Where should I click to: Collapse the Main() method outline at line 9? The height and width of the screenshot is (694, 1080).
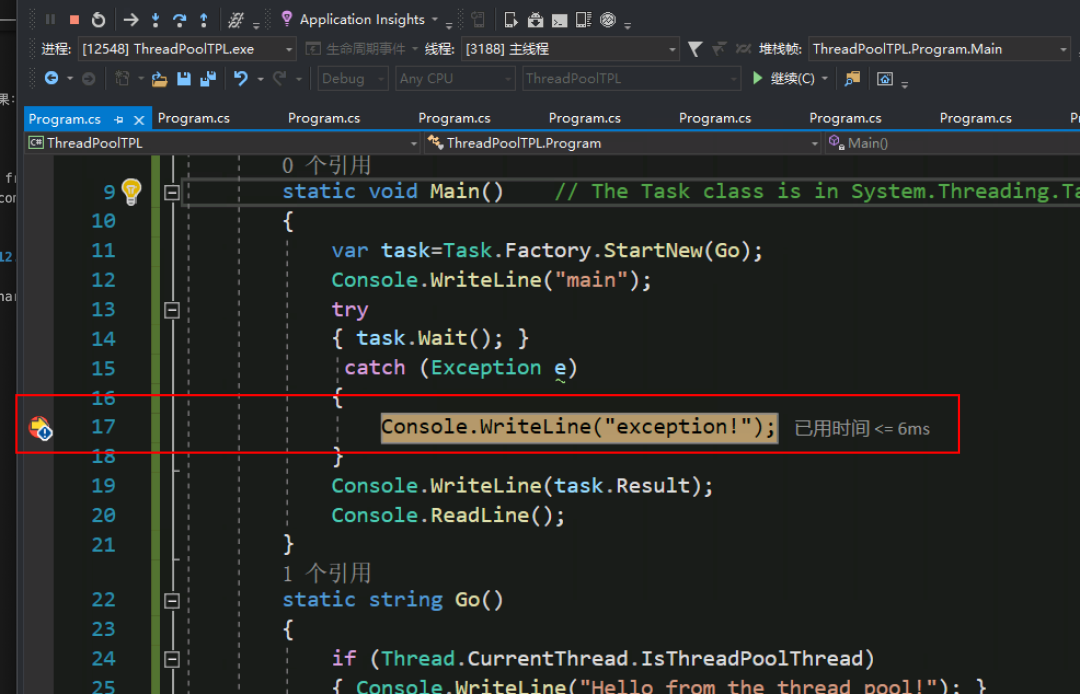click(x=172, y=192)
